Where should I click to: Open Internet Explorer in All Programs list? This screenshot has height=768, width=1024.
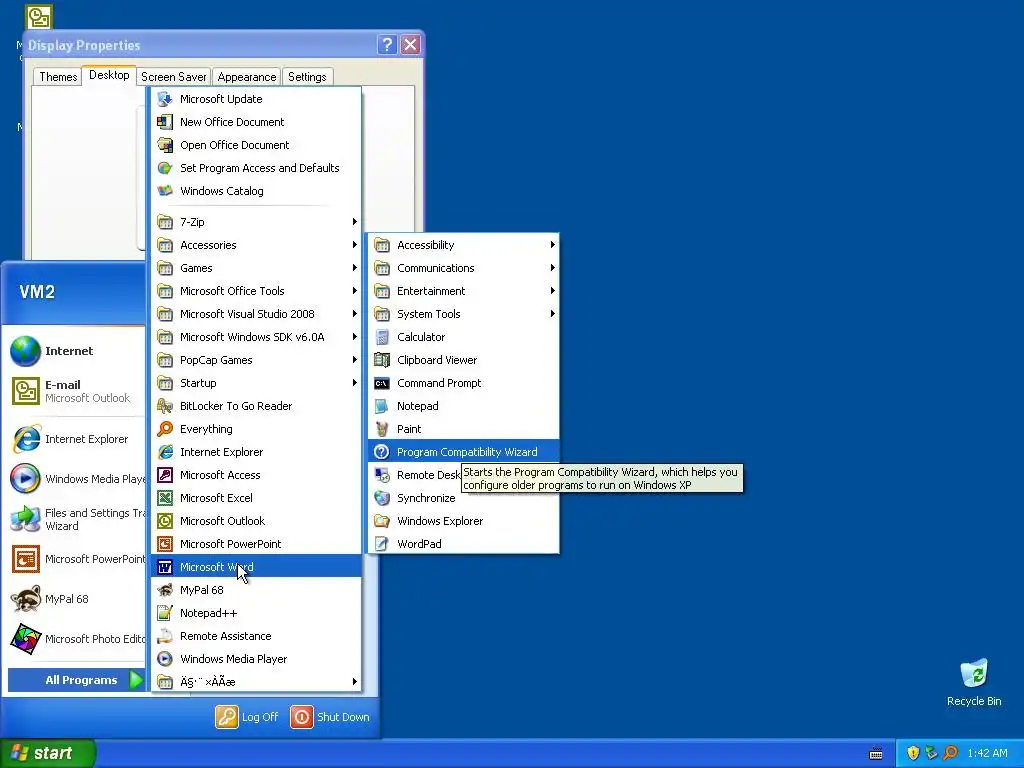point(256,452)
